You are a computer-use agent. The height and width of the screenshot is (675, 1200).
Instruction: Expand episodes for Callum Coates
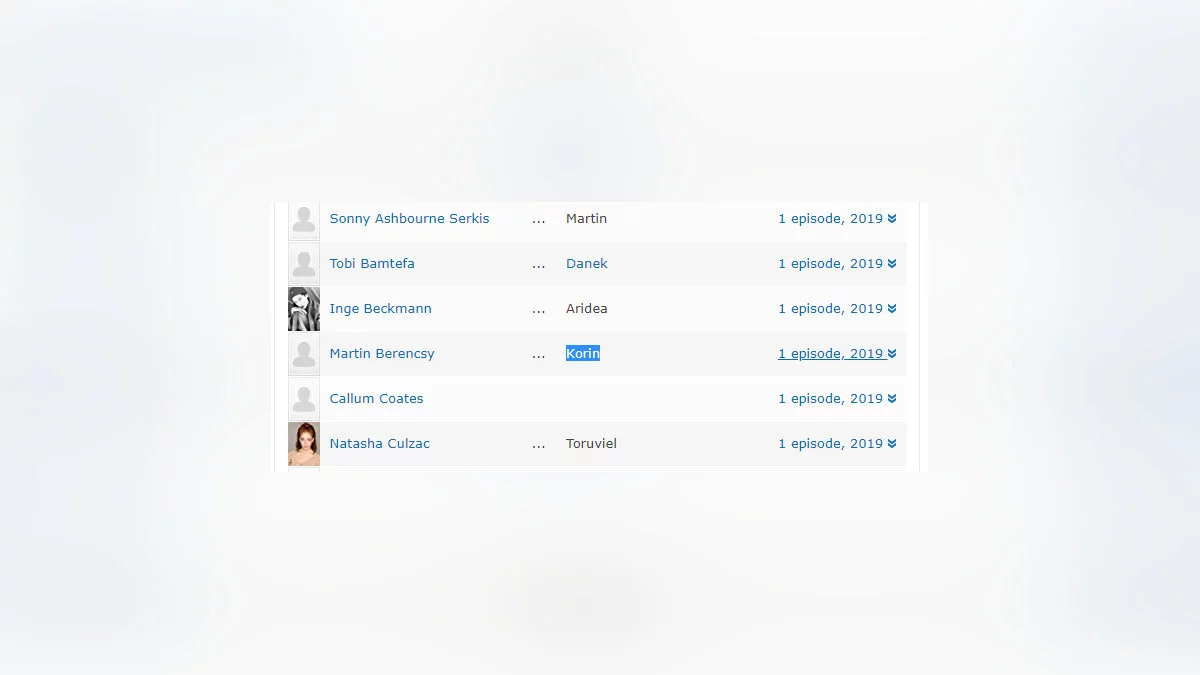[837, 399]
